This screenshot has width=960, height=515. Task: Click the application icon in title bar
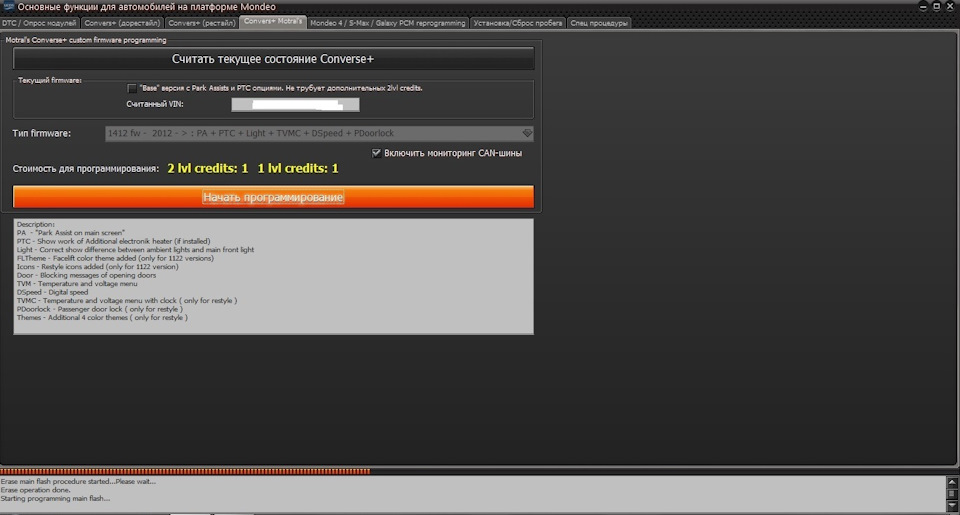(8, 7)
